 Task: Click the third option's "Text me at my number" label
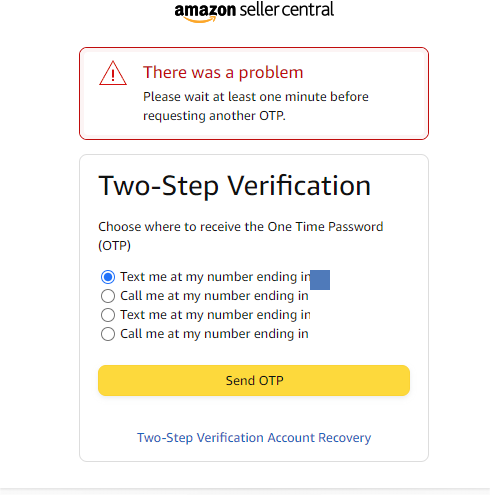coord(215,315)
